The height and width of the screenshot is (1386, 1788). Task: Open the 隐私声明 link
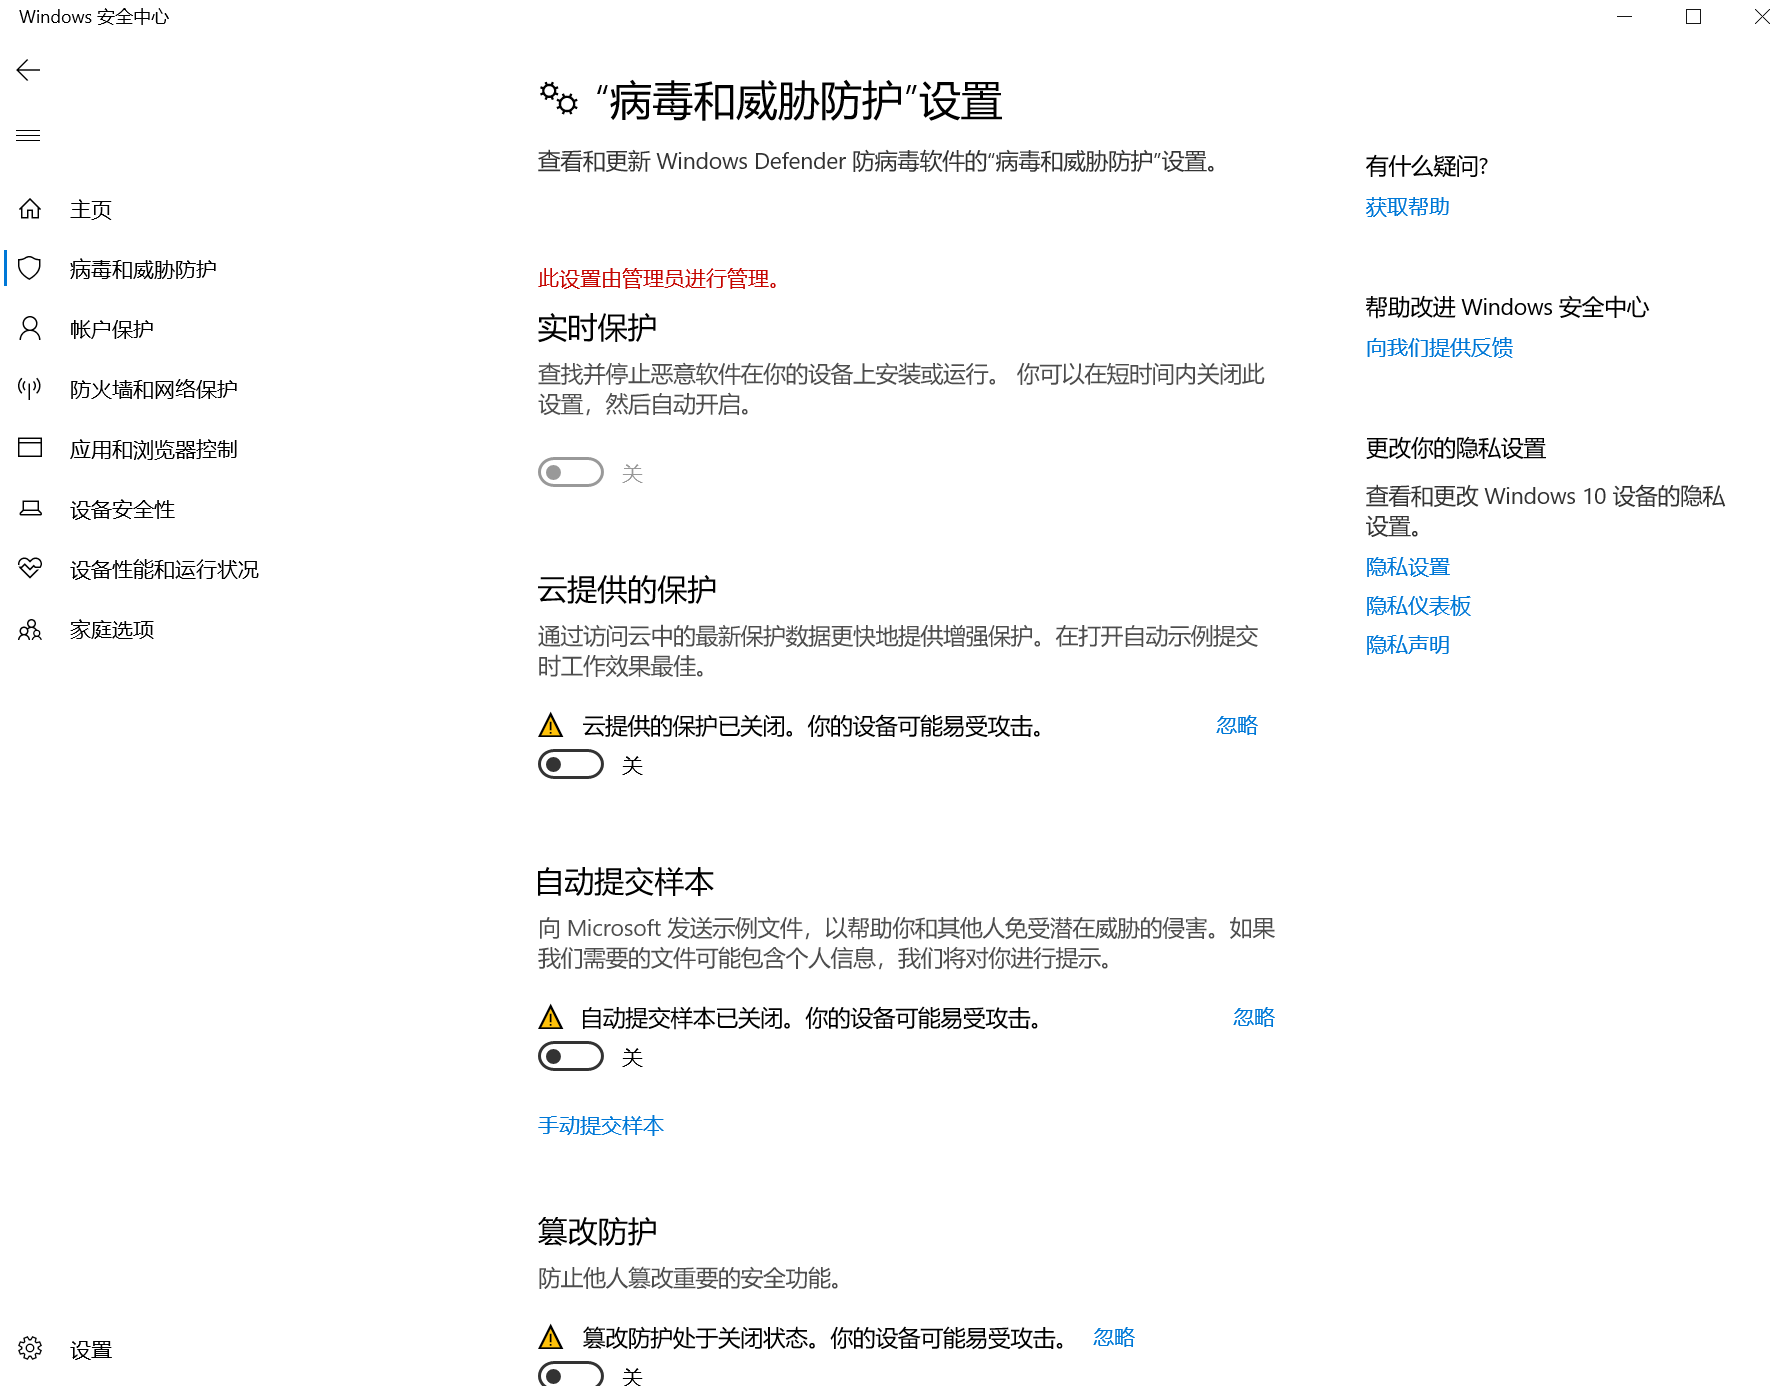[x=1407, y=645]
